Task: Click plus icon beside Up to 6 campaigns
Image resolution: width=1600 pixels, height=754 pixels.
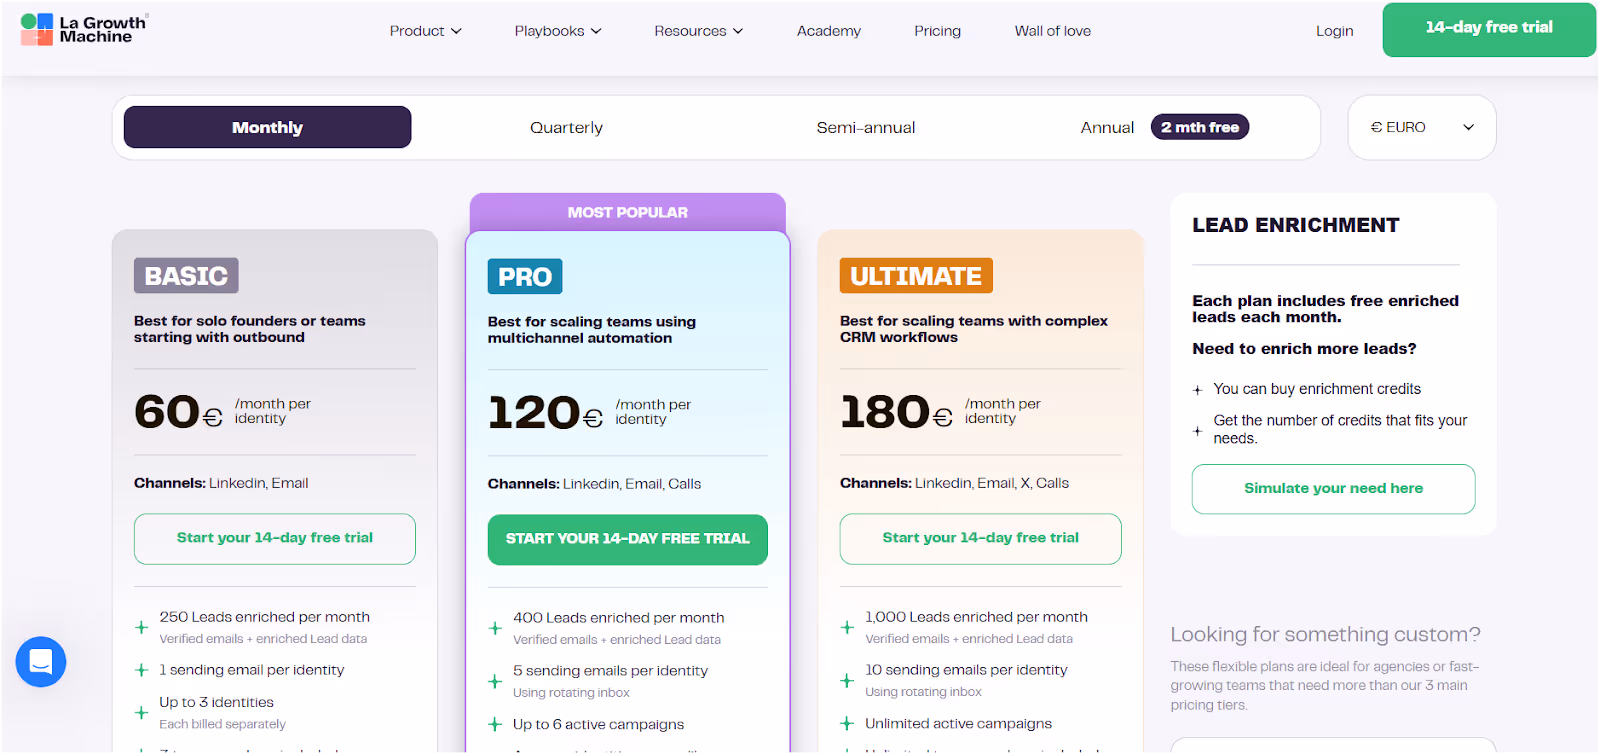Action: [x=495, y=724]
